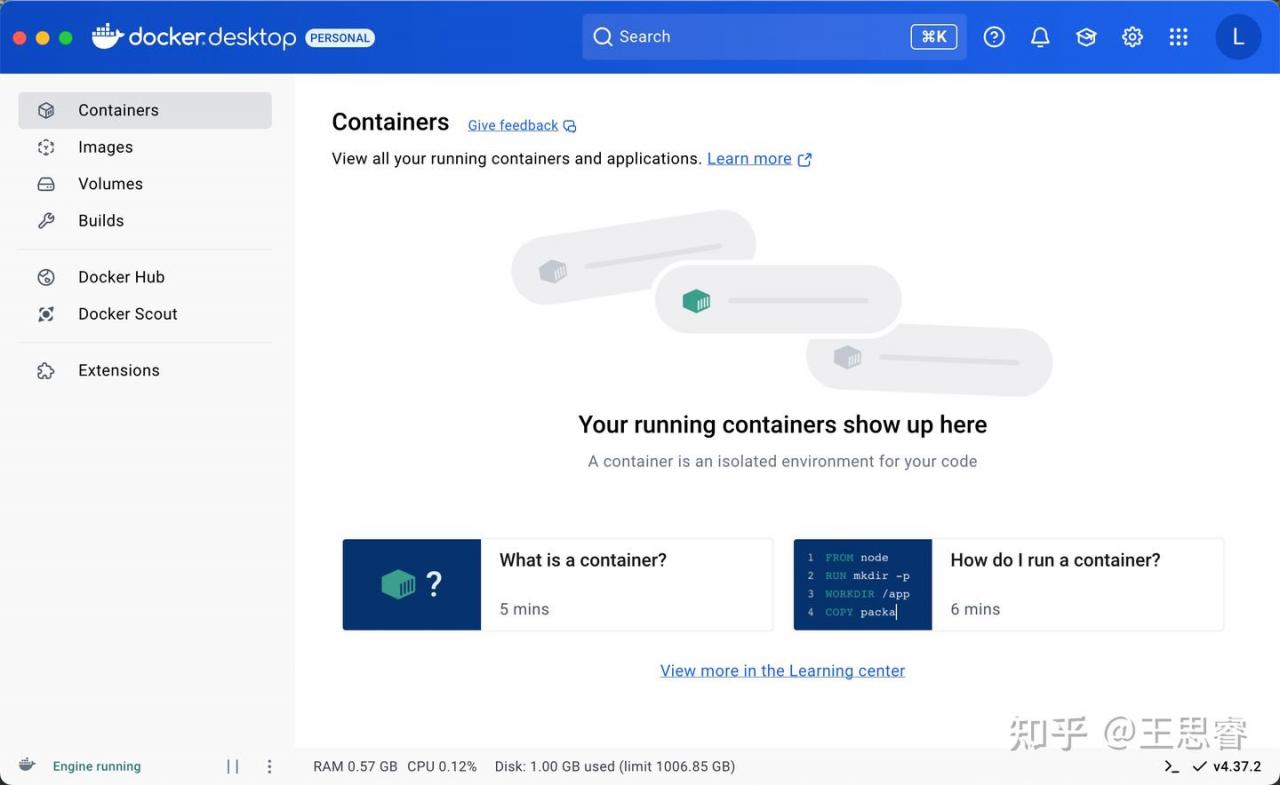This screenshot has width=1280, height=785.
Task: Click the magnifier icon in Search
Action: pos(602,37)
